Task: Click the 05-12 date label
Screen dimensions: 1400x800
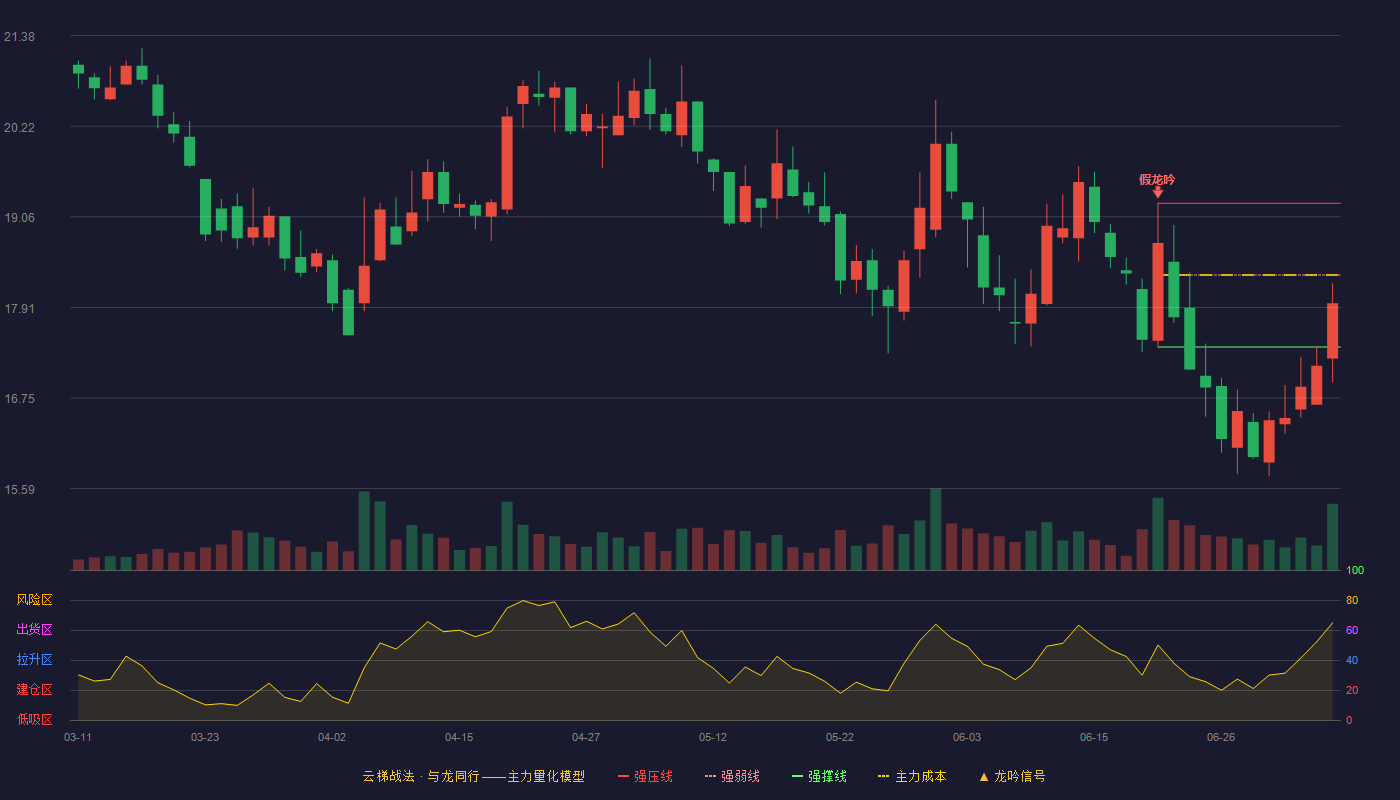Action: [x=713, y=737]
